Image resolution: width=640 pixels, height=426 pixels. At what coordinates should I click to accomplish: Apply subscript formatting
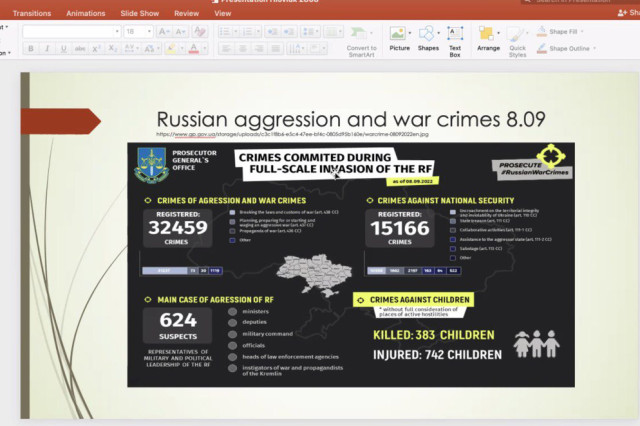113,49
